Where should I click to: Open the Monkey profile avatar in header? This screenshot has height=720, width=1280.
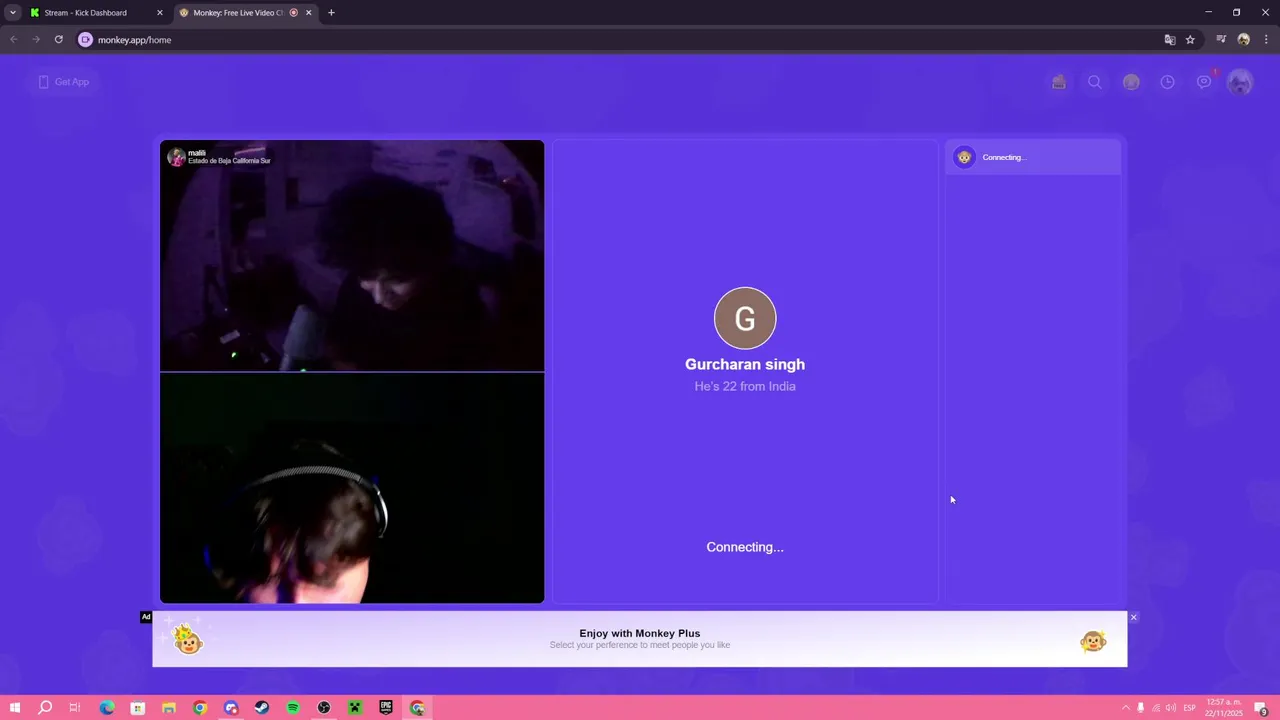point(1240,82)
